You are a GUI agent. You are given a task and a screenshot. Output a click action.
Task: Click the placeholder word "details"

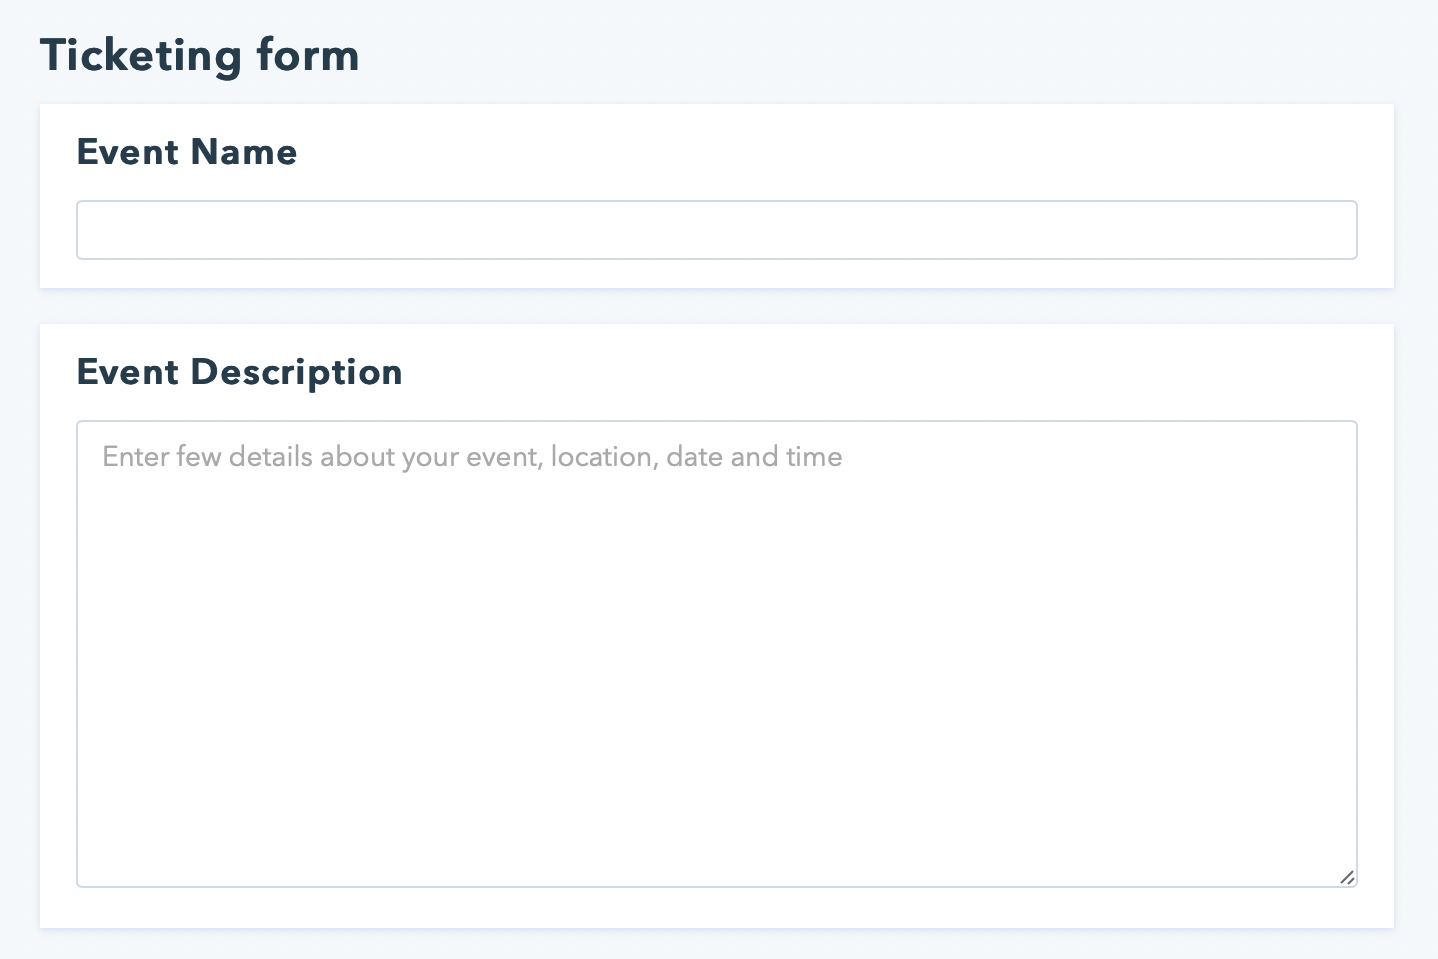click(x=270, y=457)
